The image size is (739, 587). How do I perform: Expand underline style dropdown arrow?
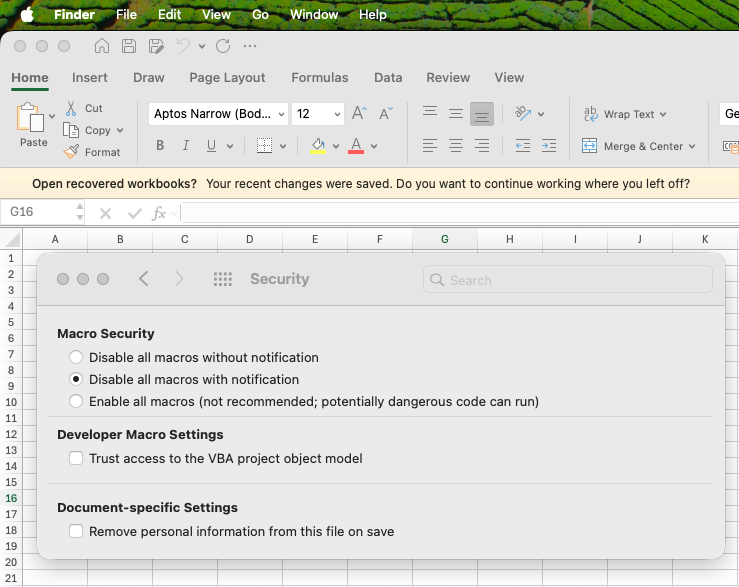point(230,146)
